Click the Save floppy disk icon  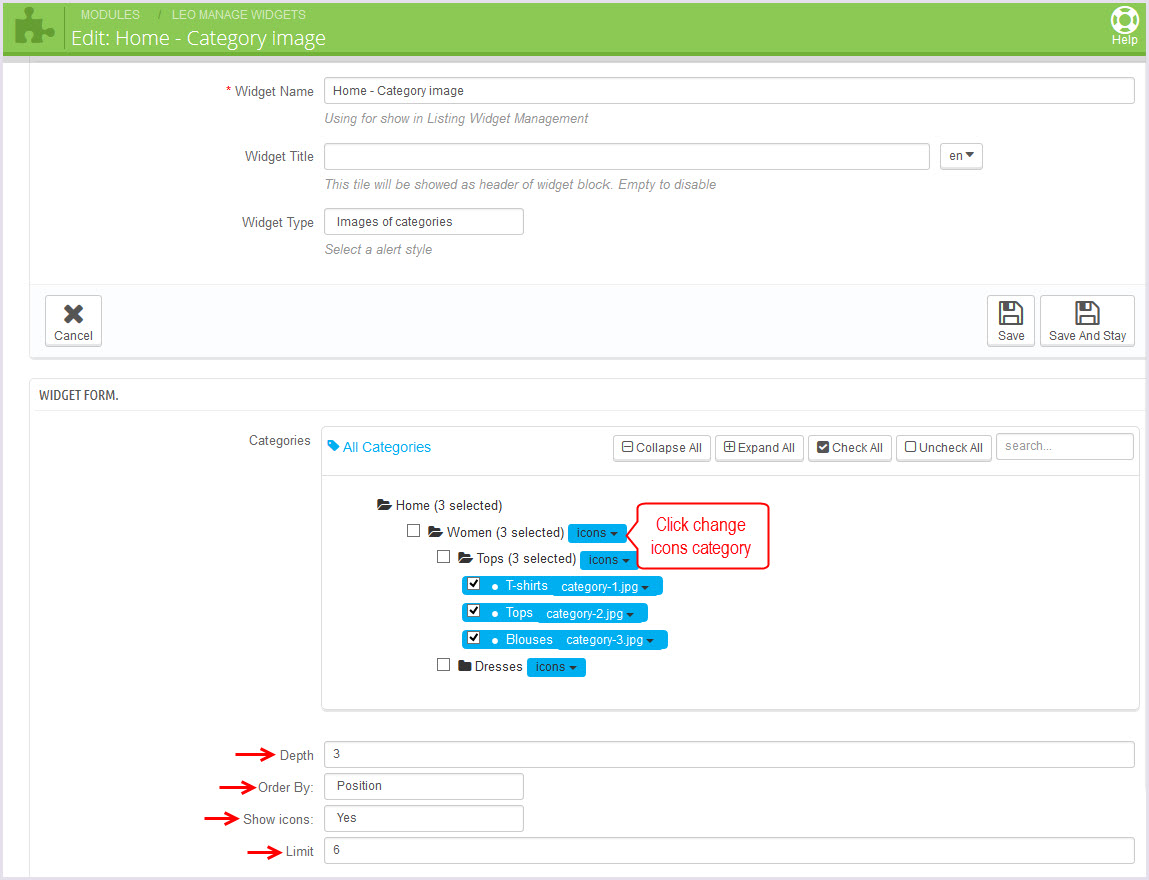tap(1010, 312)
